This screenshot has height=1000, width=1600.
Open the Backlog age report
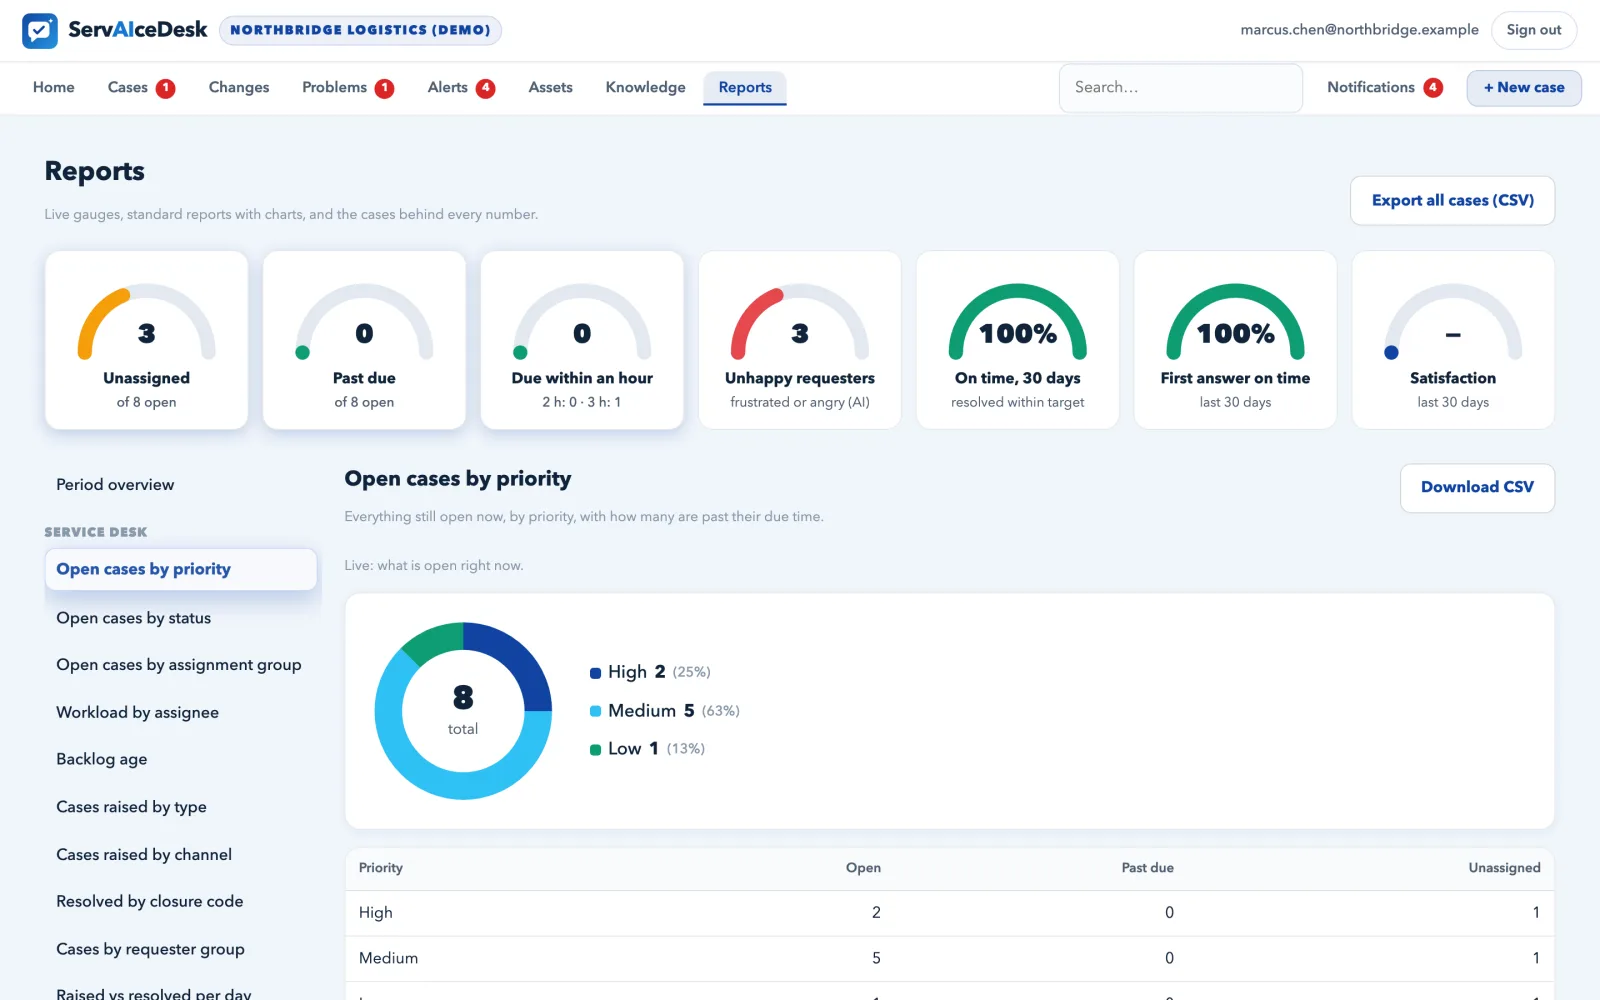(x=181, y=759)
